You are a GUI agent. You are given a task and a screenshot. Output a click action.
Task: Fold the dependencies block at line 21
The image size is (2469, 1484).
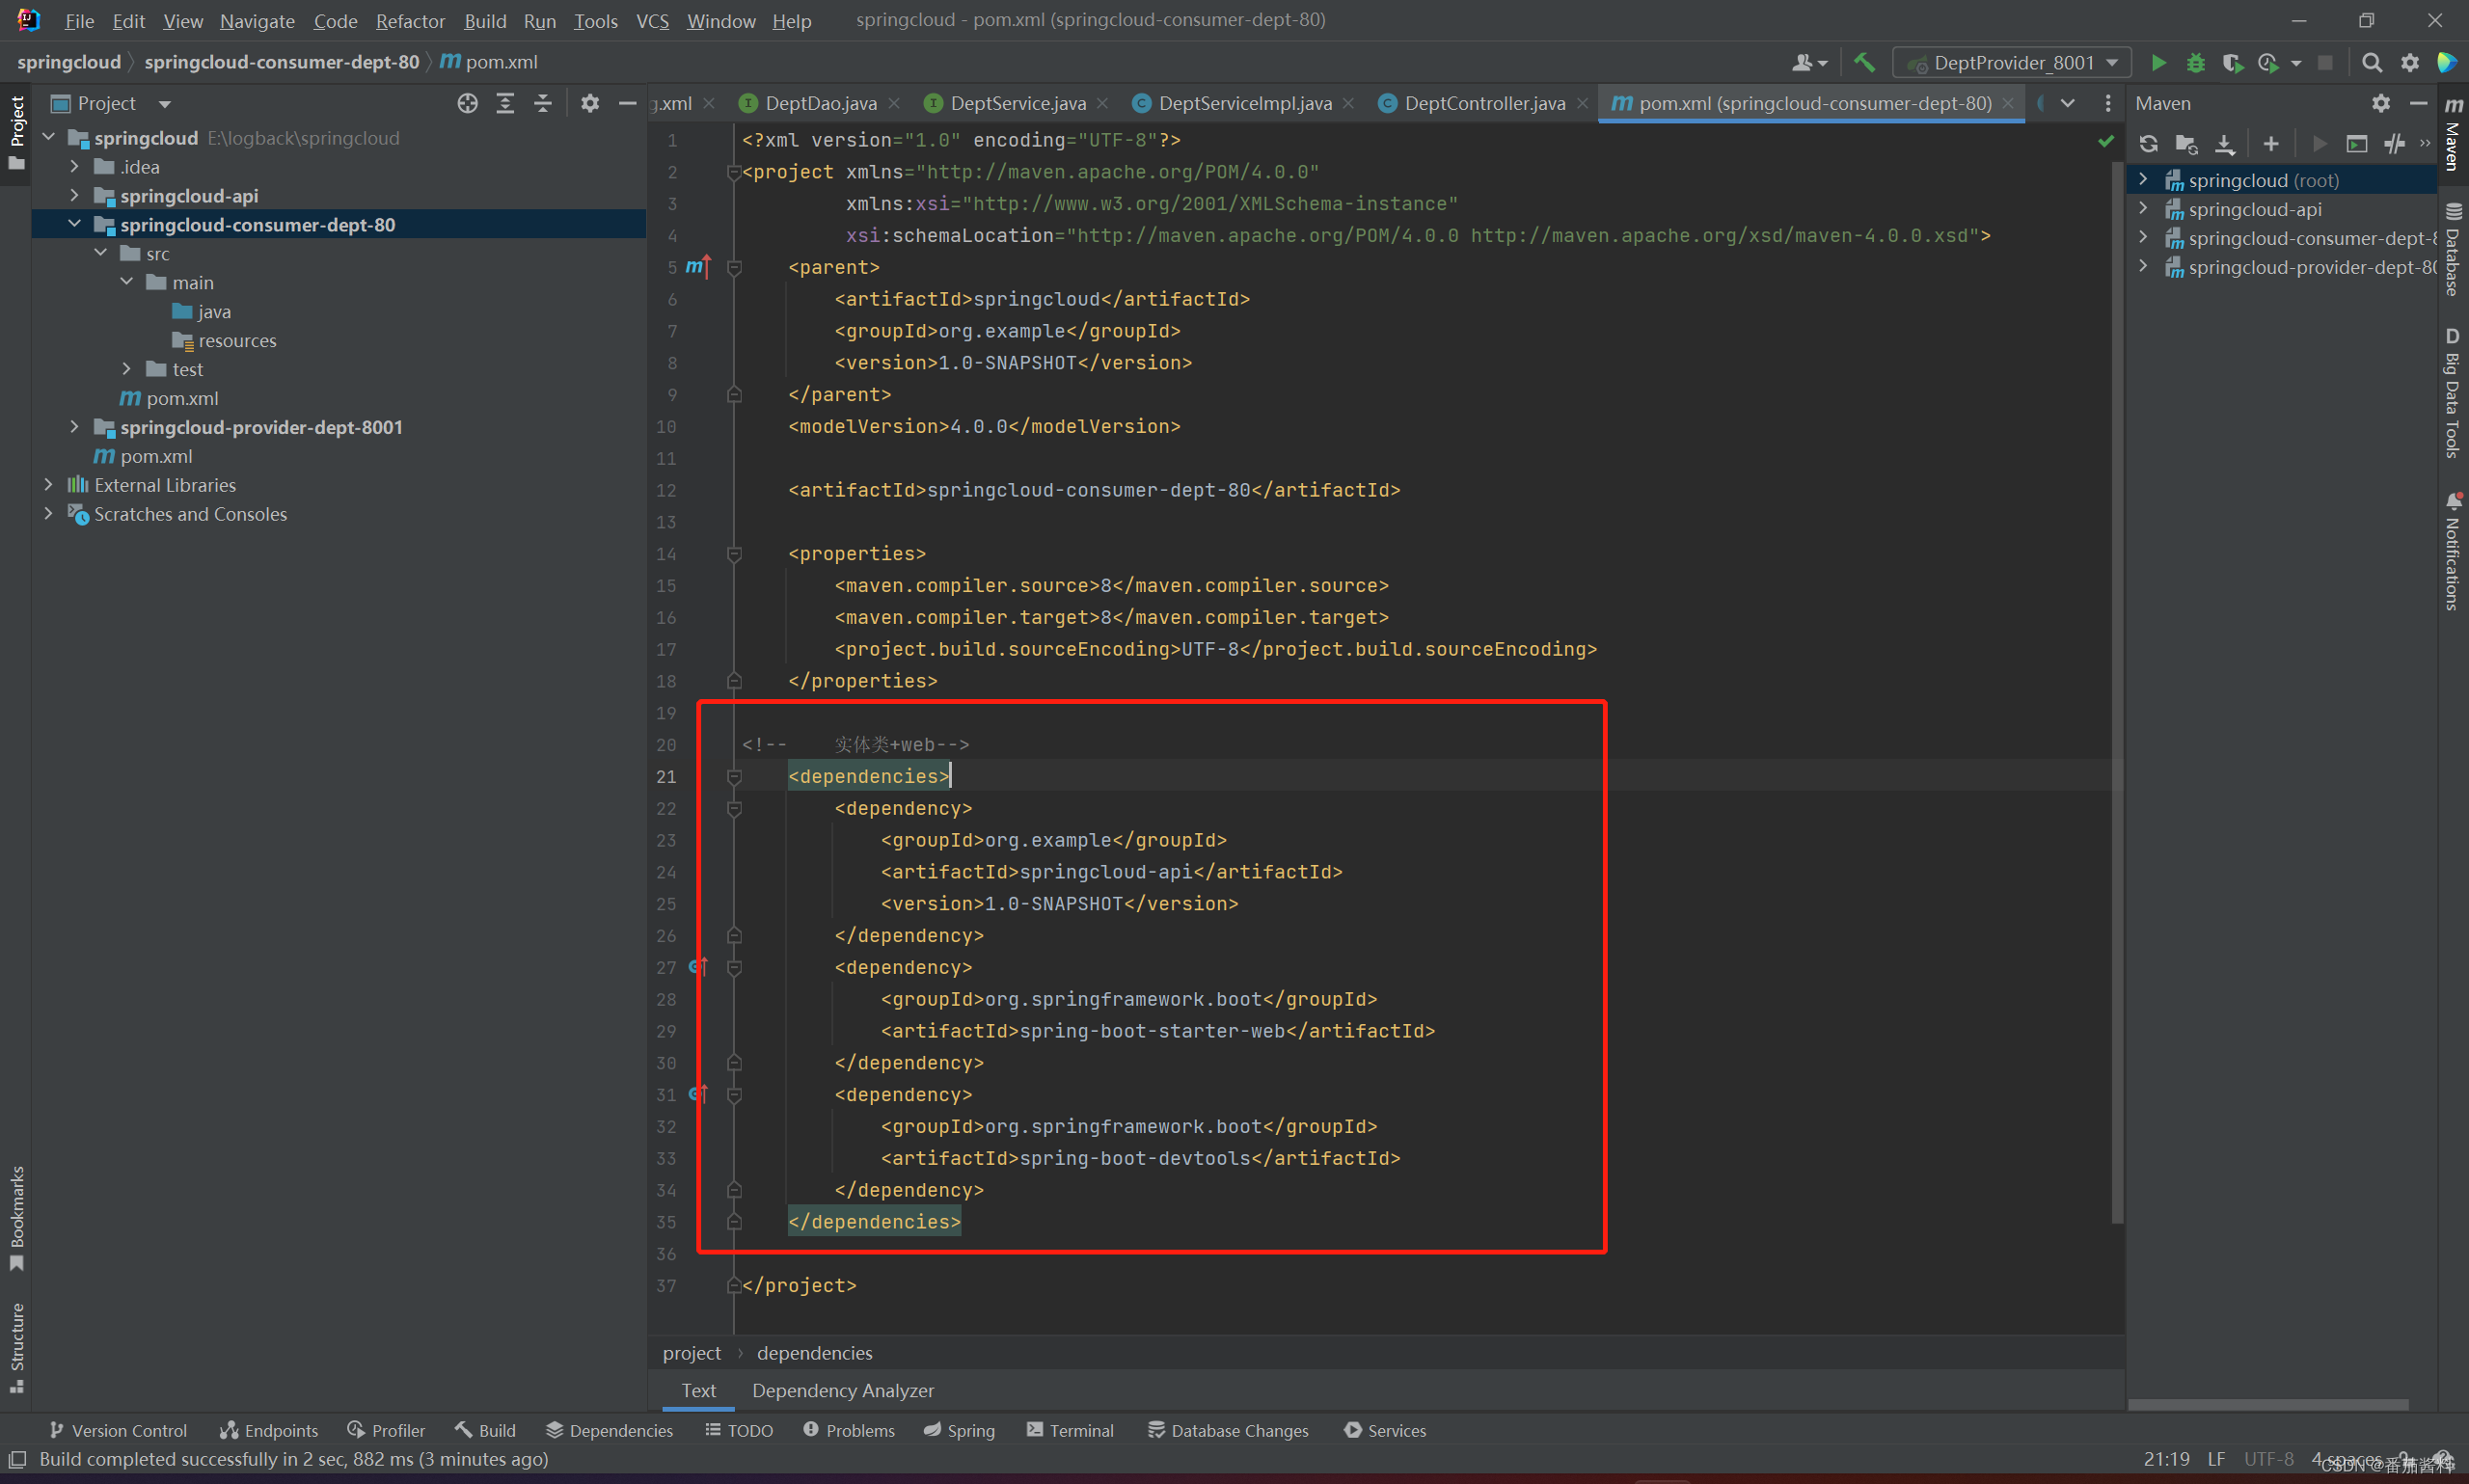(734, 777)
